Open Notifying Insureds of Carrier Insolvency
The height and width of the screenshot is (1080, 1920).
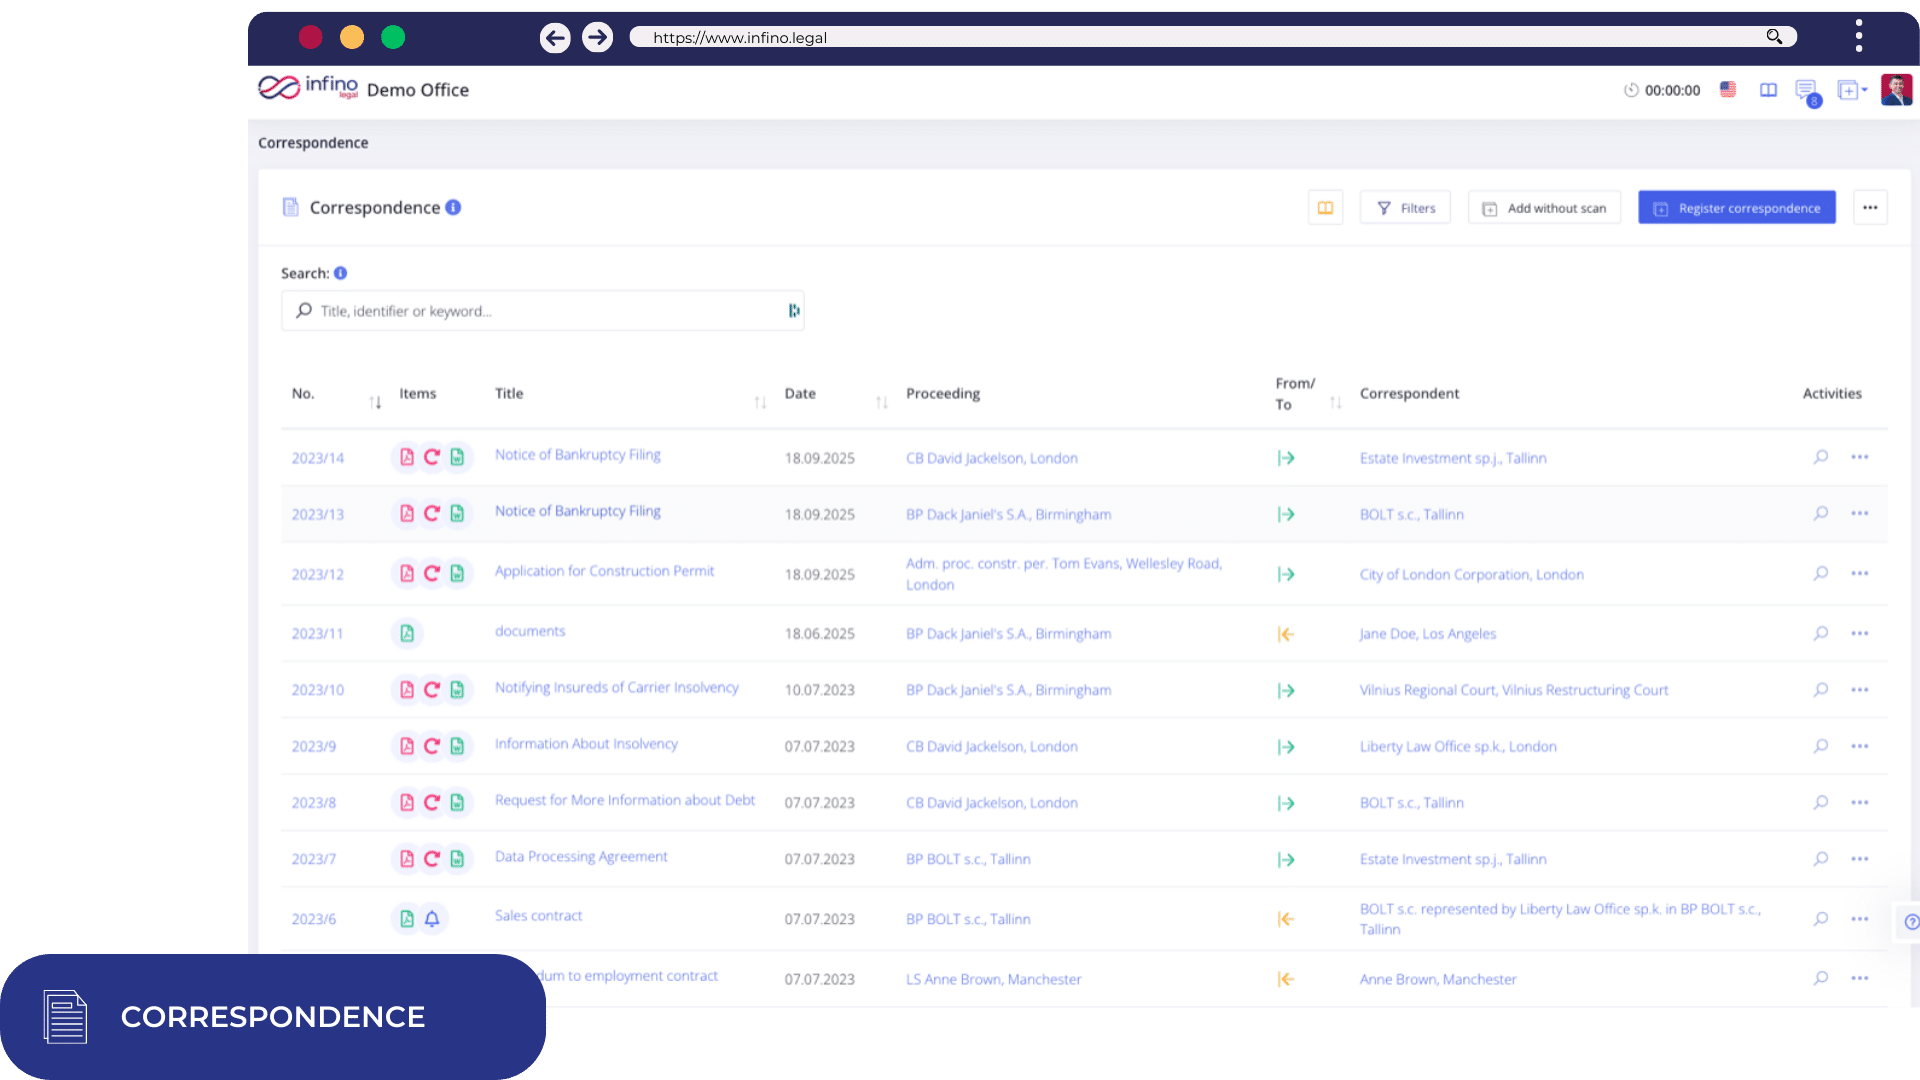(x=616, y=688)
